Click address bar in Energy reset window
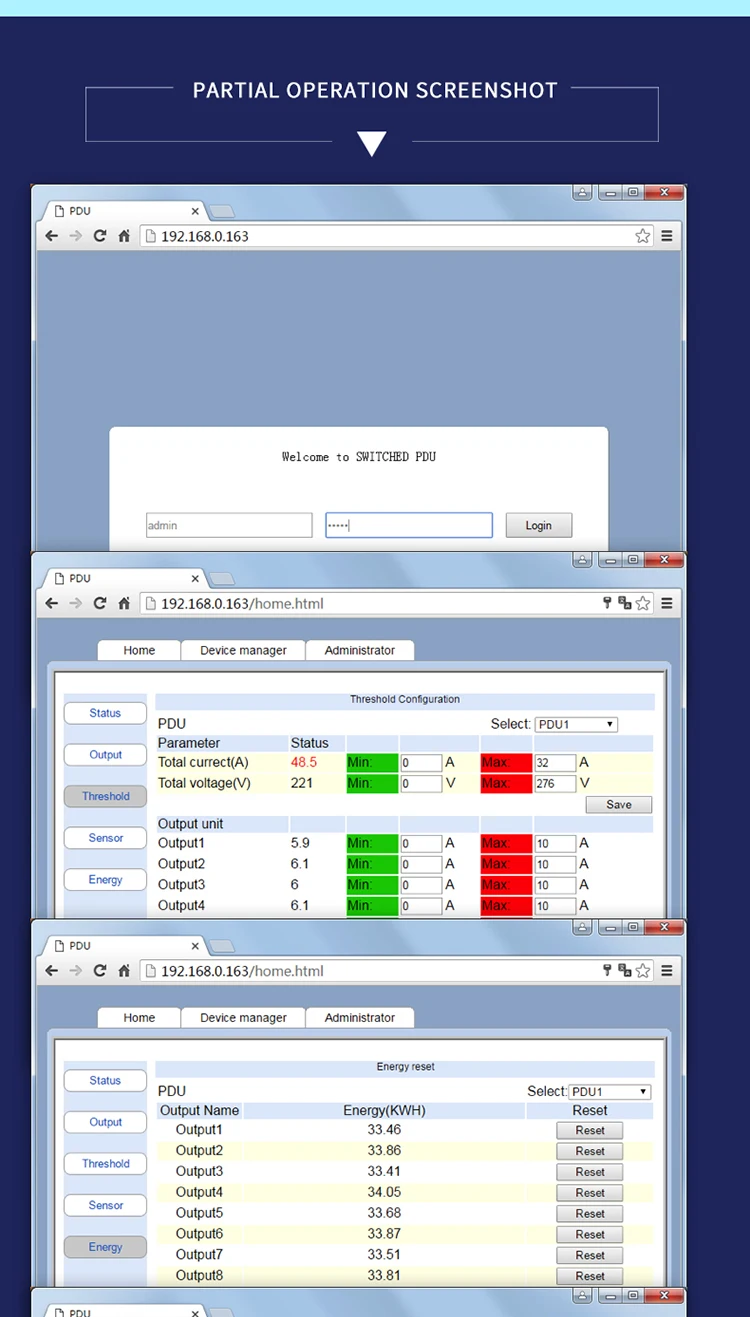Viewport: 750px width, 1317px height. click(397, 971)
